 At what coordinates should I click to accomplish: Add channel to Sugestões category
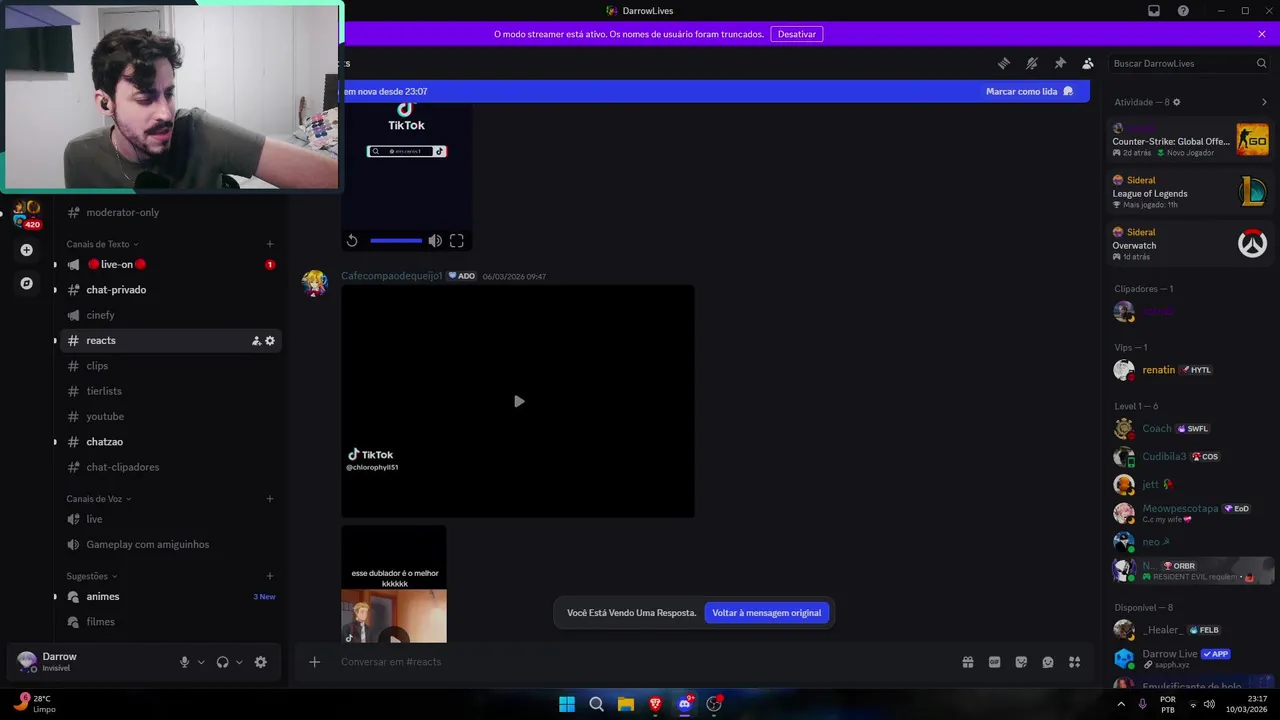pyautogui.click(x=270, y=576)
